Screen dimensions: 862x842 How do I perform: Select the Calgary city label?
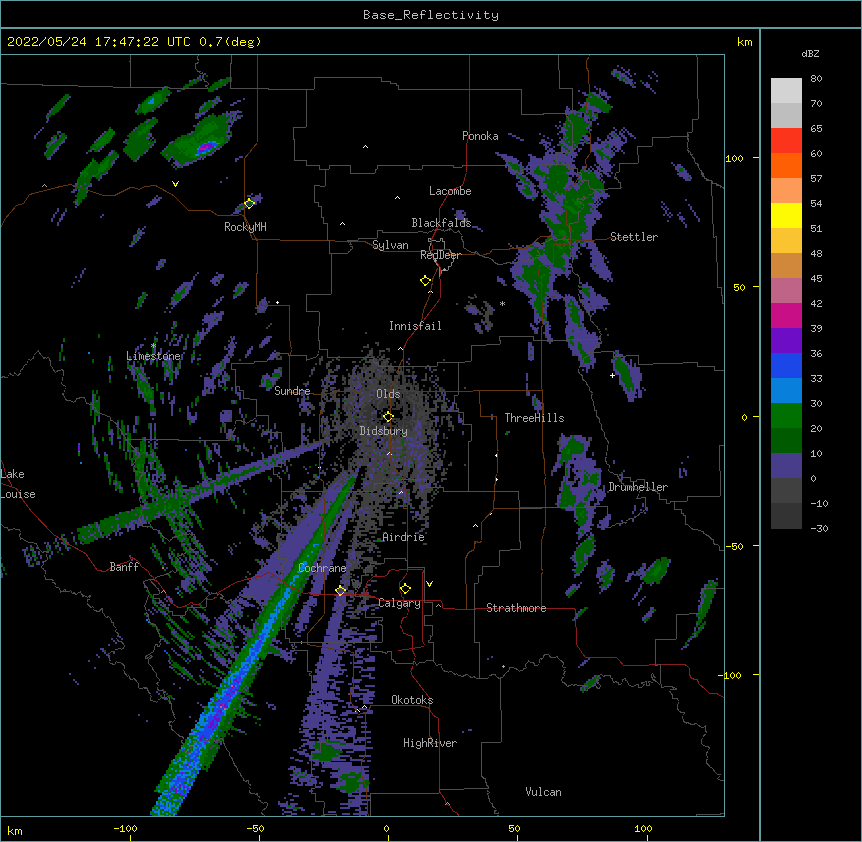tap(399, 603)
